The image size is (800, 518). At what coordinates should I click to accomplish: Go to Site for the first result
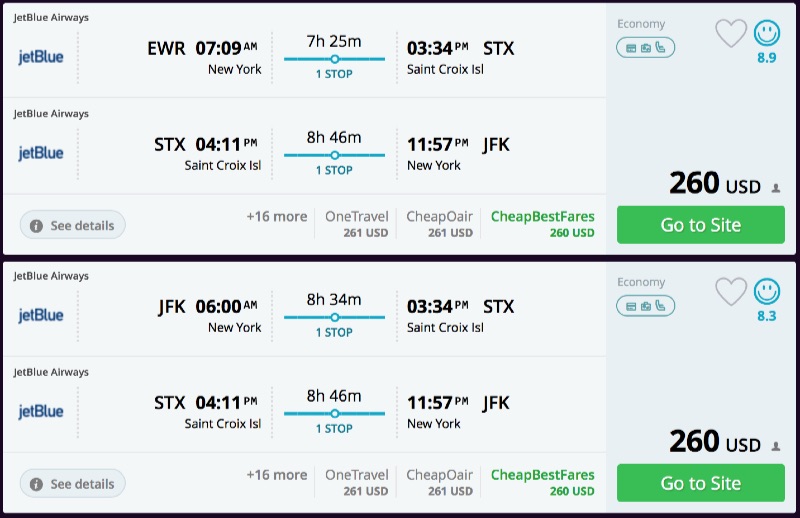[x=700, y=225]
